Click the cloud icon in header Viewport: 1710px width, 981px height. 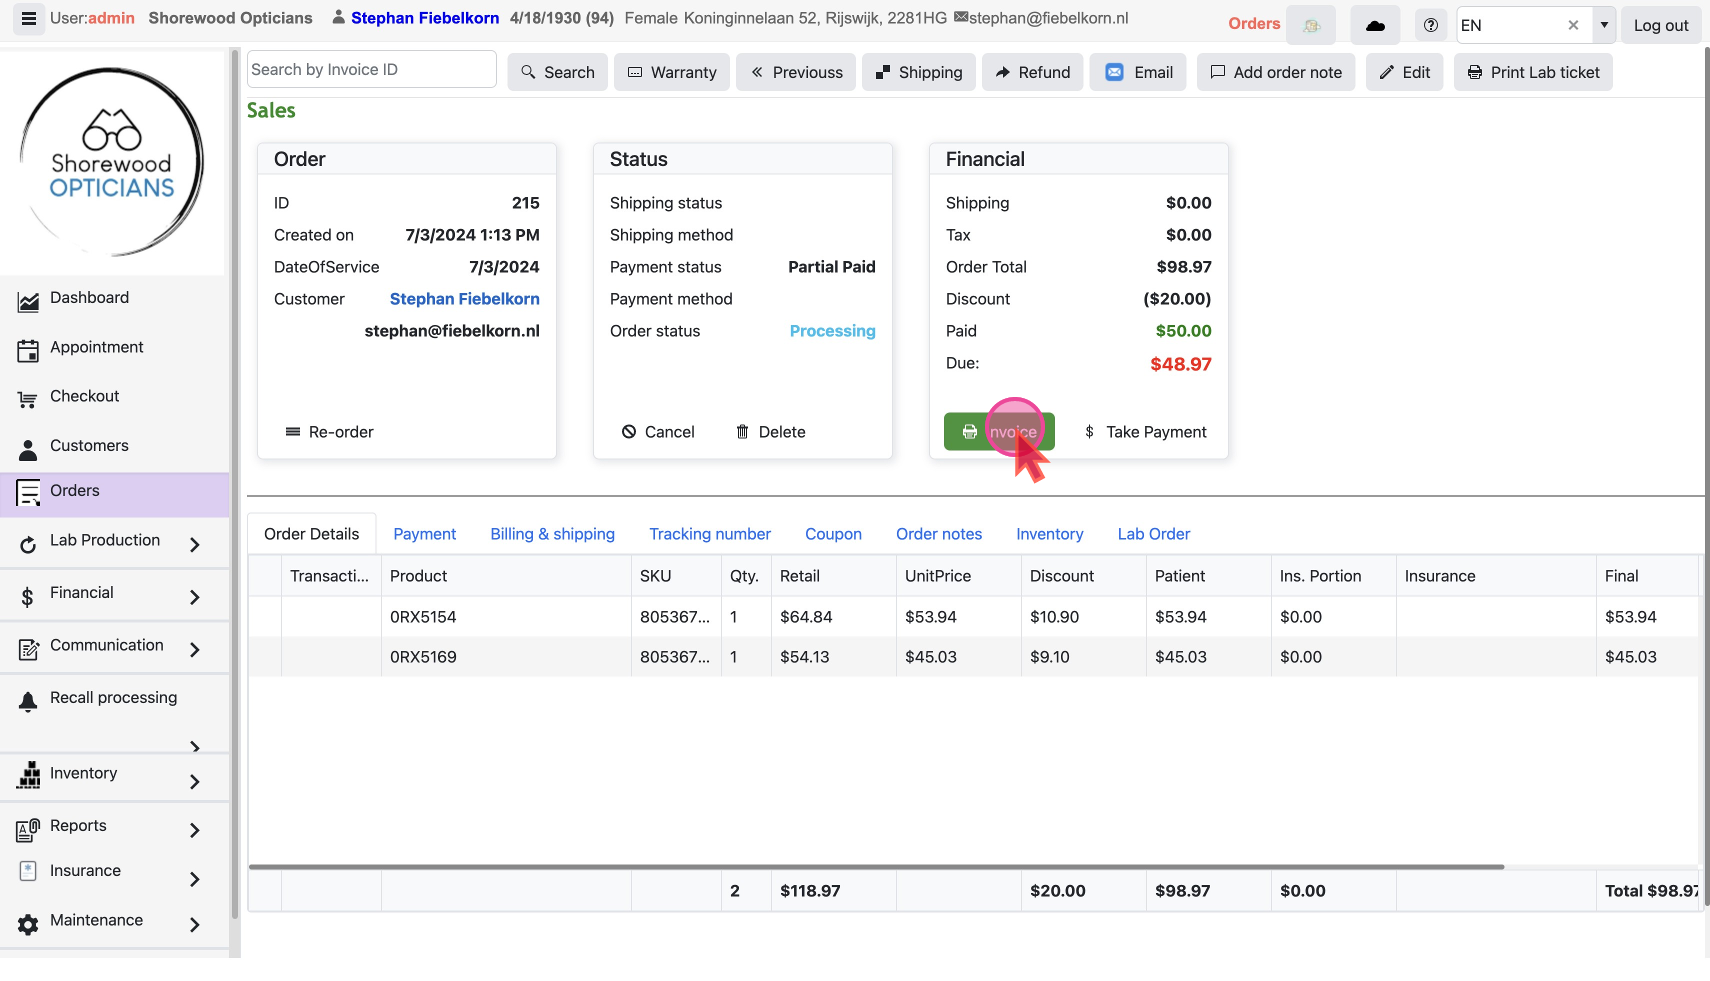click(x=1375, y=26)
